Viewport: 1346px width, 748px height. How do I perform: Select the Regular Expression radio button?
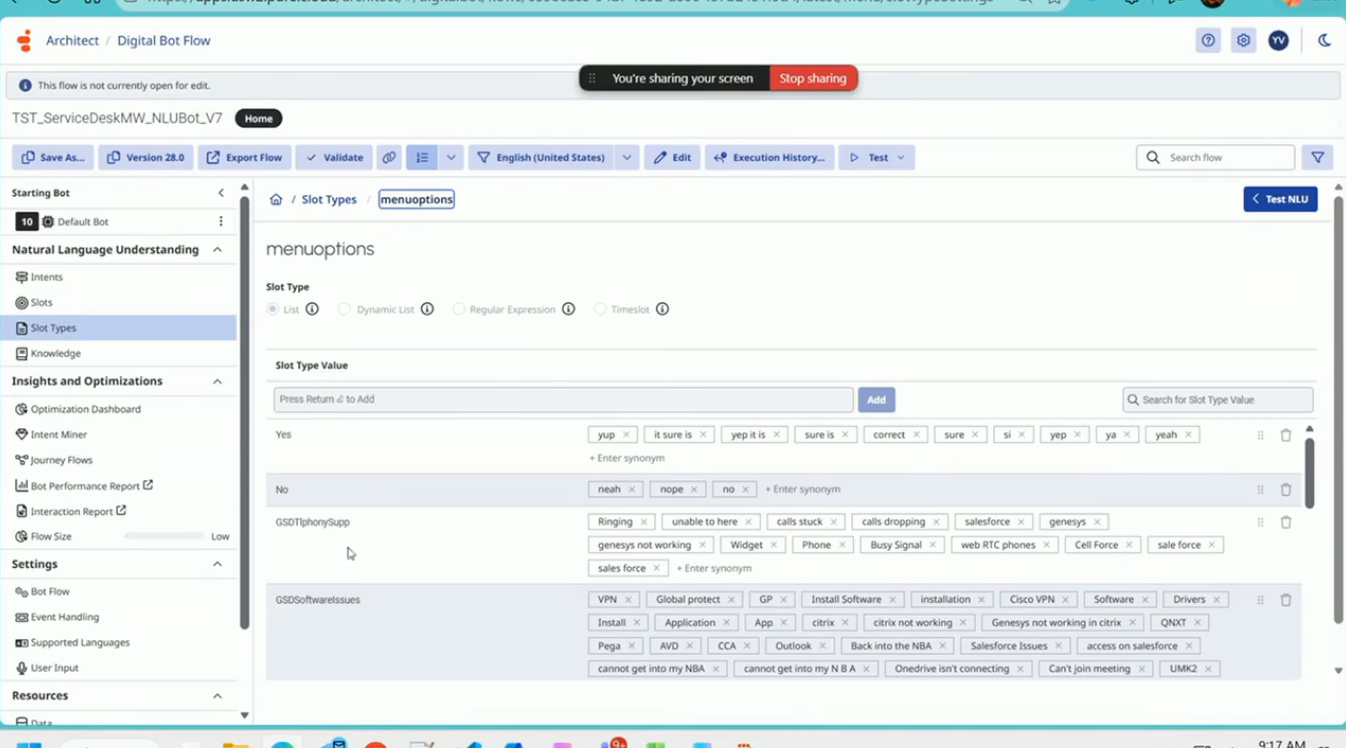[459, 309]
